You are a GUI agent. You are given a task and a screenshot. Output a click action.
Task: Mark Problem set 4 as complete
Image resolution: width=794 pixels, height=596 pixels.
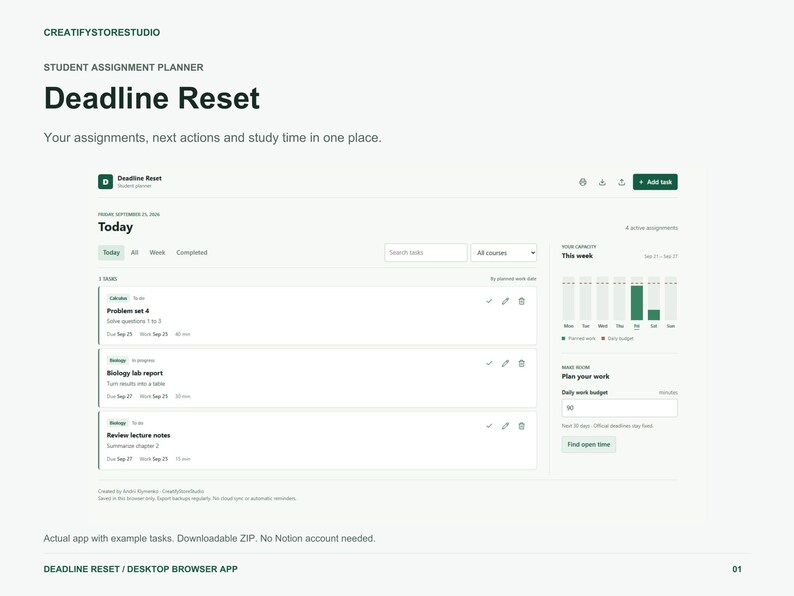(489, 301)
